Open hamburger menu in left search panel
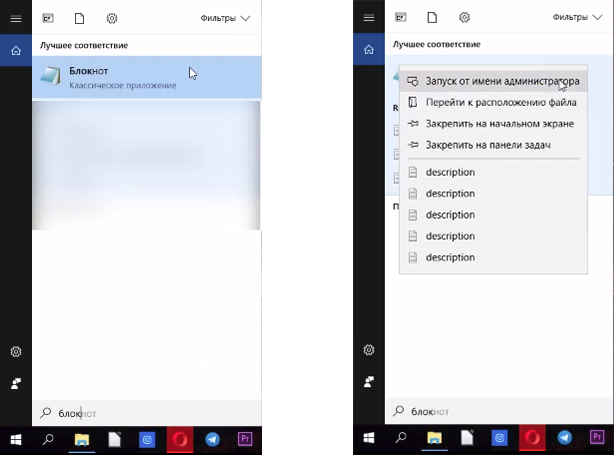Screen dimensions: 614x455 [x=16, y=18]
